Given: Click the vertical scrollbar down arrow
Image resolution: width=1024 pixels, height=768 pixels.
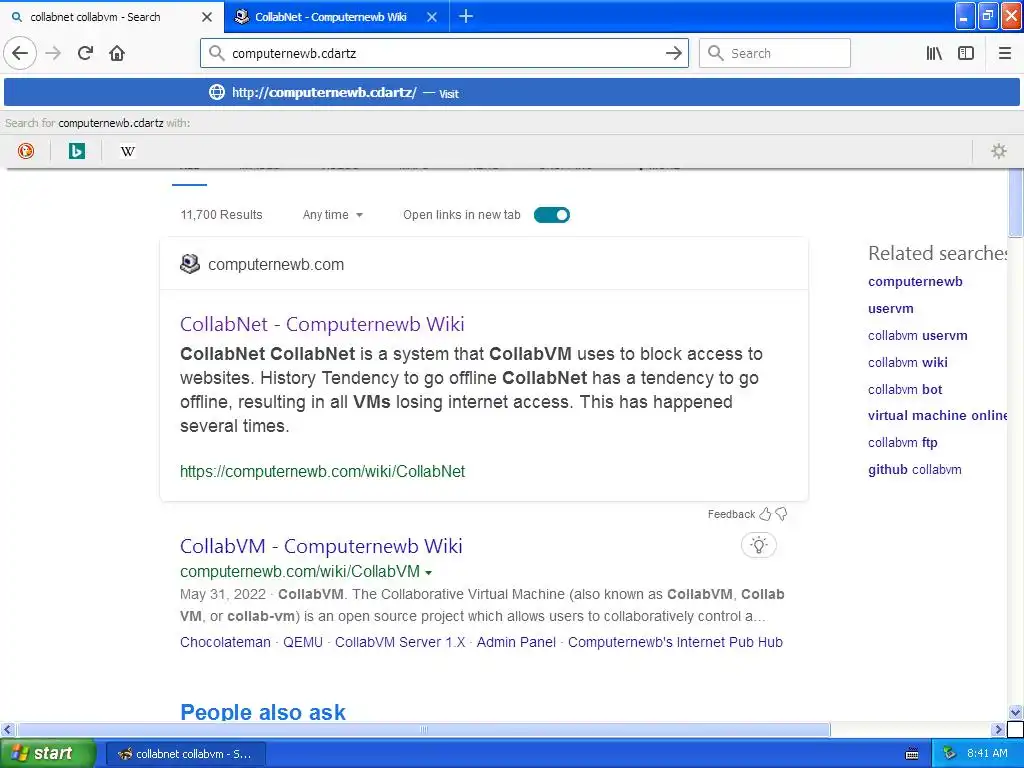Looking at the screenshot, I should coord(1015,712).
